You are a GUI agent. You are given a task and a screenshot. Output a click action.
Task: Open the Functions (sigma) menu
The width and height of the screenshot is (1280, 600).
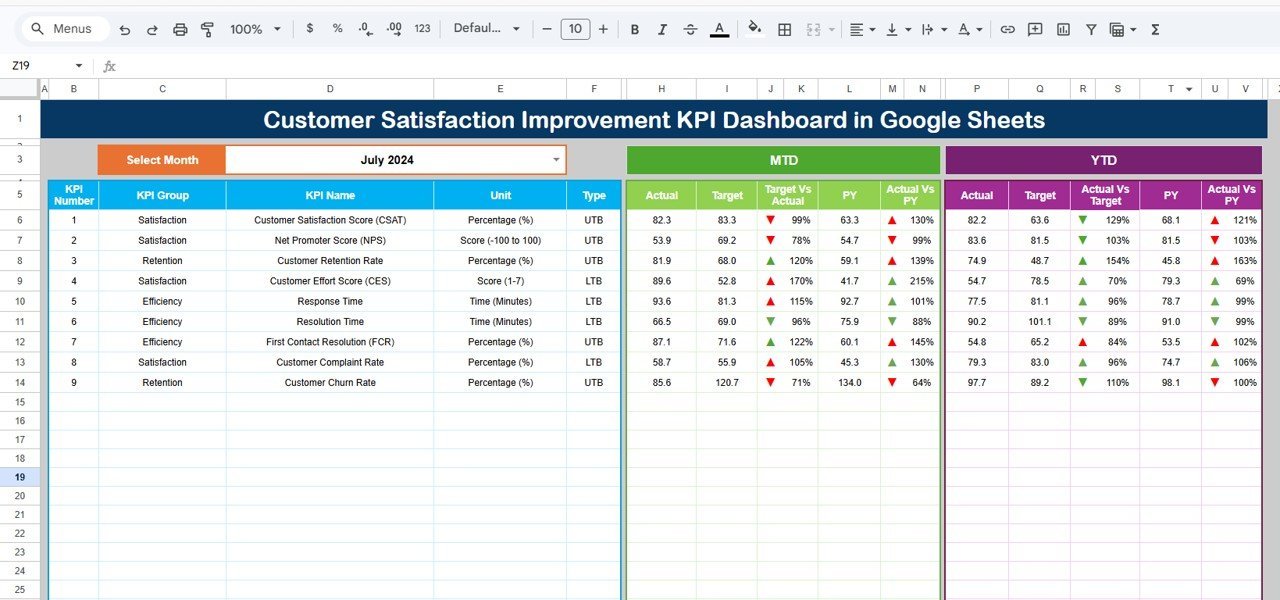1154,29
